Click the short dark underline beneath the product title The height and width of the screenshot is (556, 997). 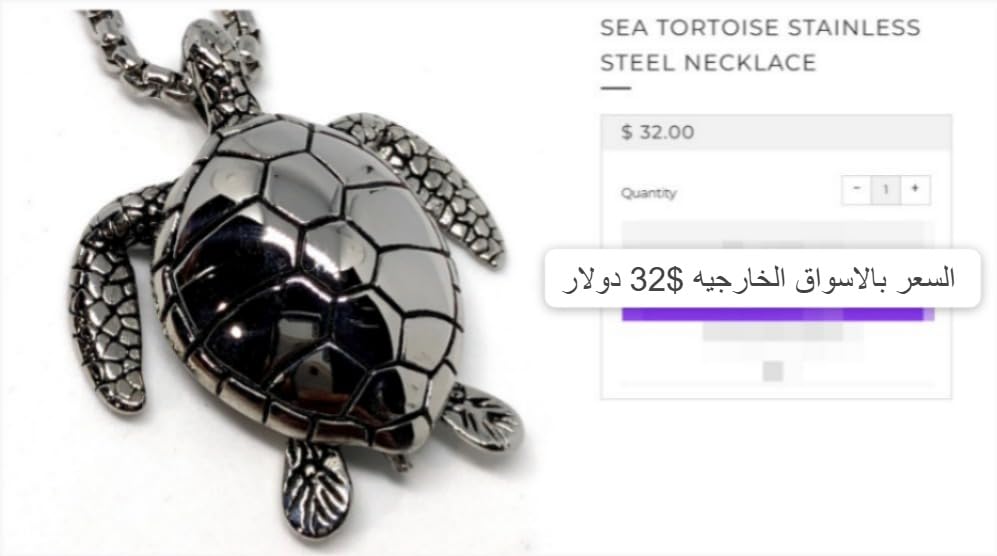[615, 88]
